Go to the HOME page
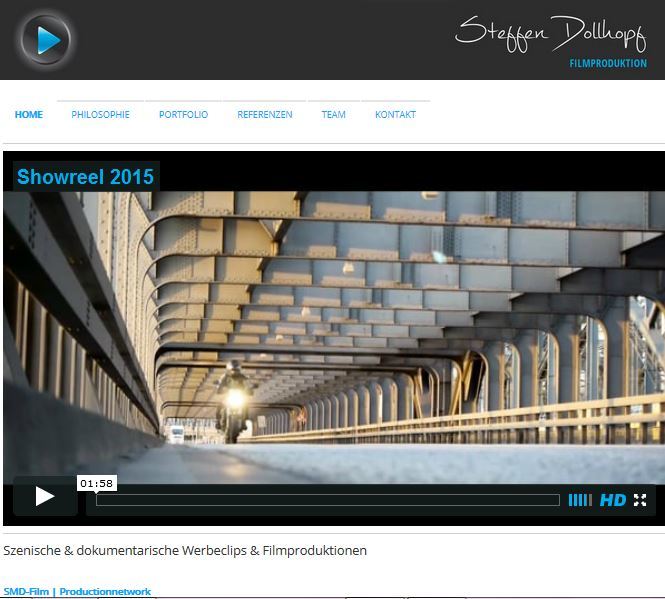The image size is (665, 599). pos(29,115)
